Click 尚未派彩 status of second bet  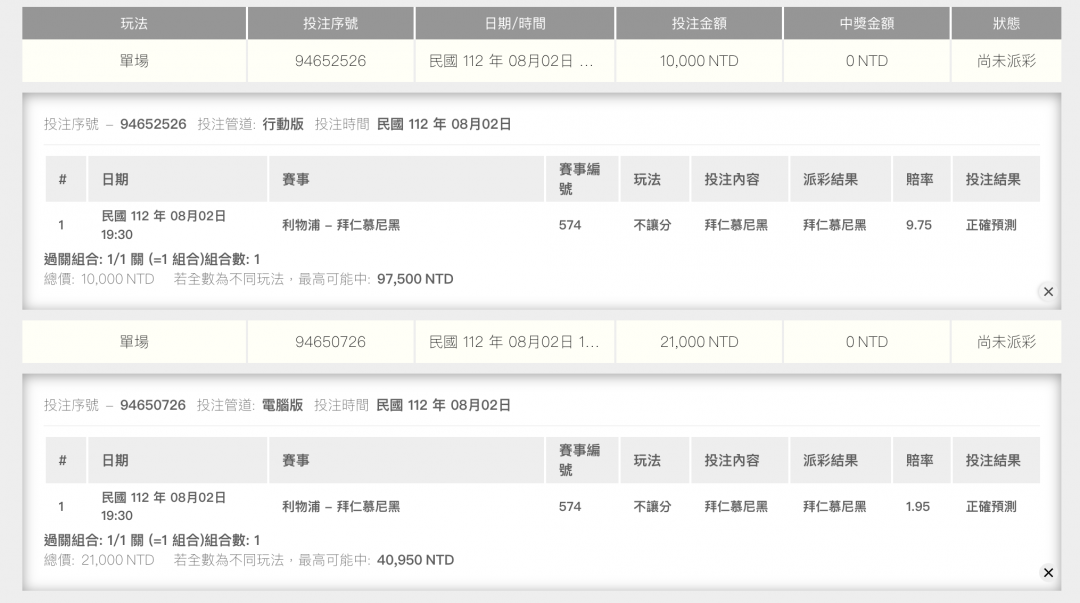(1006, 342)
